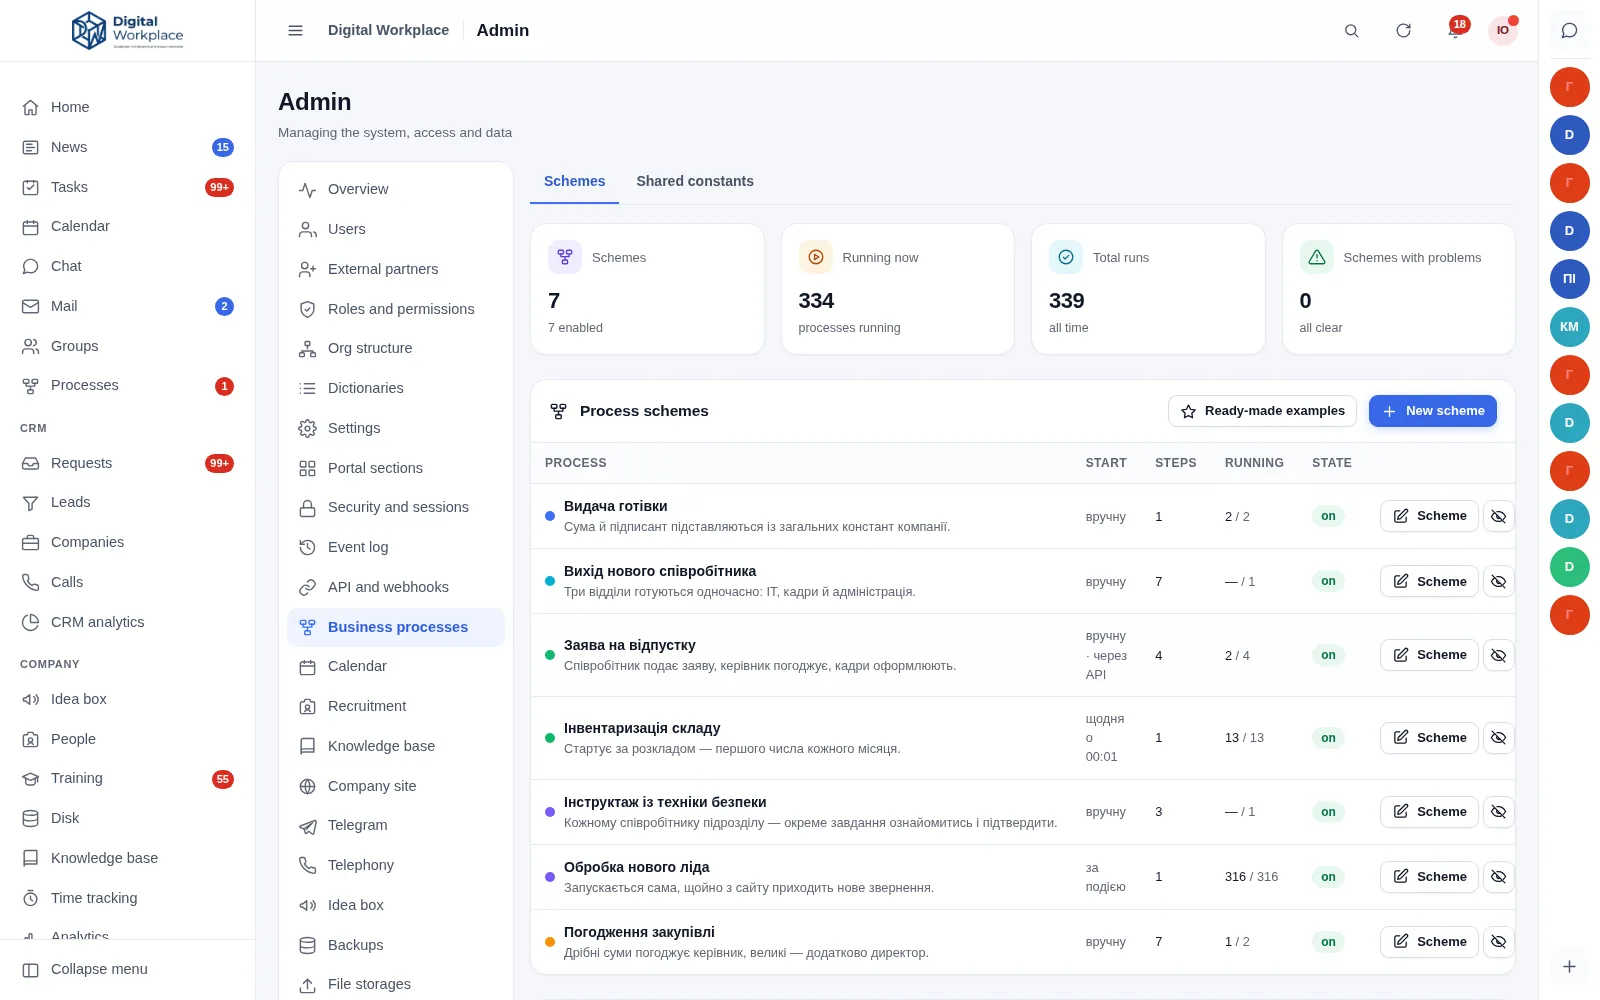Edit scheme for Обробка нового ліда
The height and width of the screenshot is (1000, 1600).
pos(1429,877)
